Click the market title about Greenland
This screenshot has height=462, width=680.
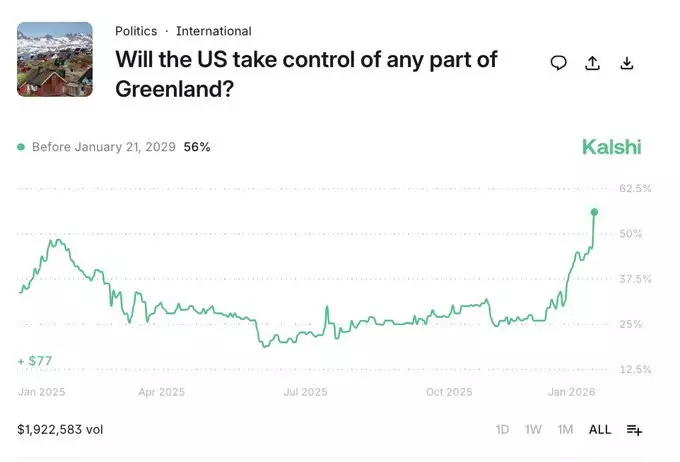pos(306,74)
